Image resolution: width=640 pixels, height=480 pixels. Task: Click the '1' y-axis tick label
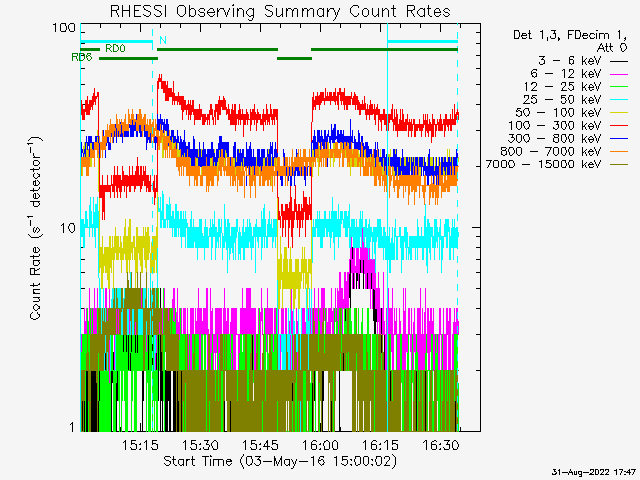pos(72,427)
